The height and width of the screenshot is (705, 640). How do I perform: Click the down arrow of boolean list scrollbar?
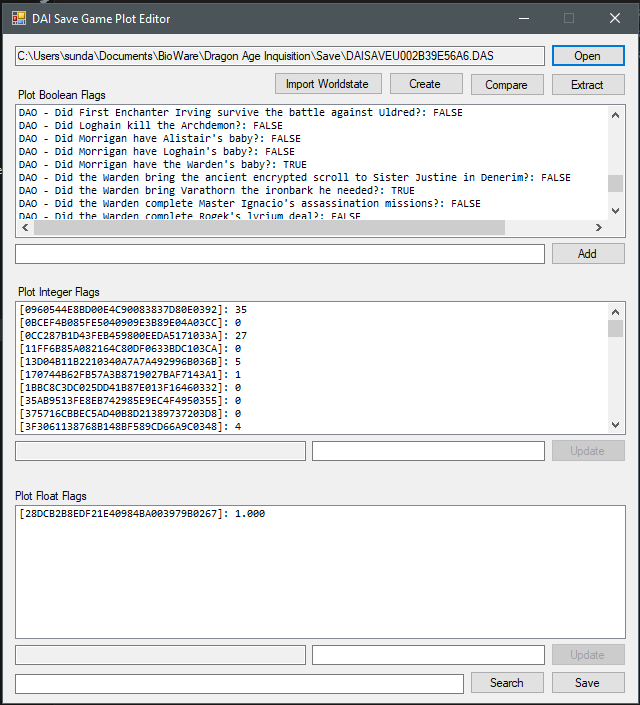(615, 211)
